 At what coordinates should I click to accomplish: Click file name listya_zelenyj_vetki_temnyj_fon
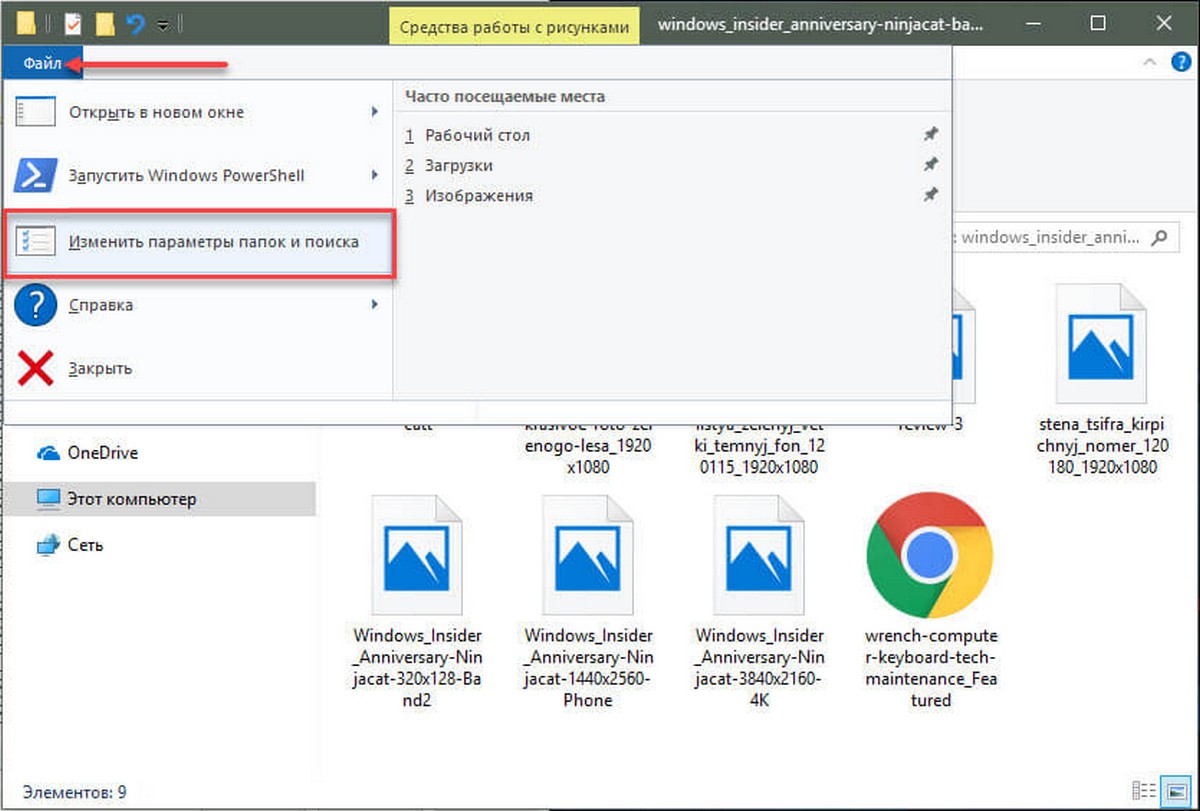760,447
